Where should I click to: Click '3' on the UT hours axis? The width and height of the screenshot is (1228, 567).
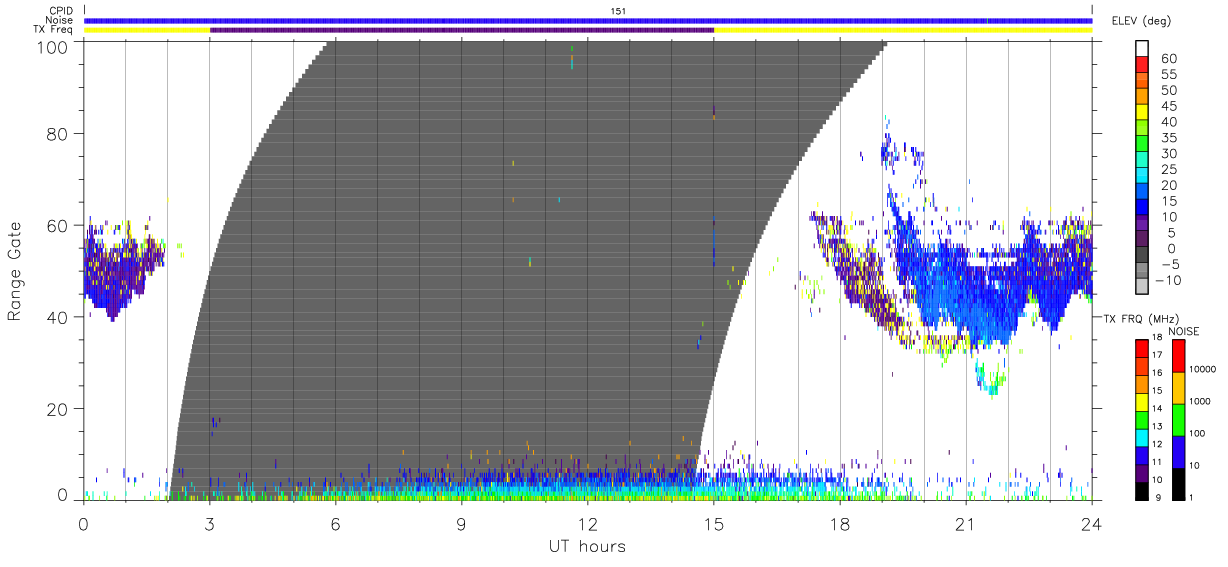pyautogui.click(x=210, y=524)
